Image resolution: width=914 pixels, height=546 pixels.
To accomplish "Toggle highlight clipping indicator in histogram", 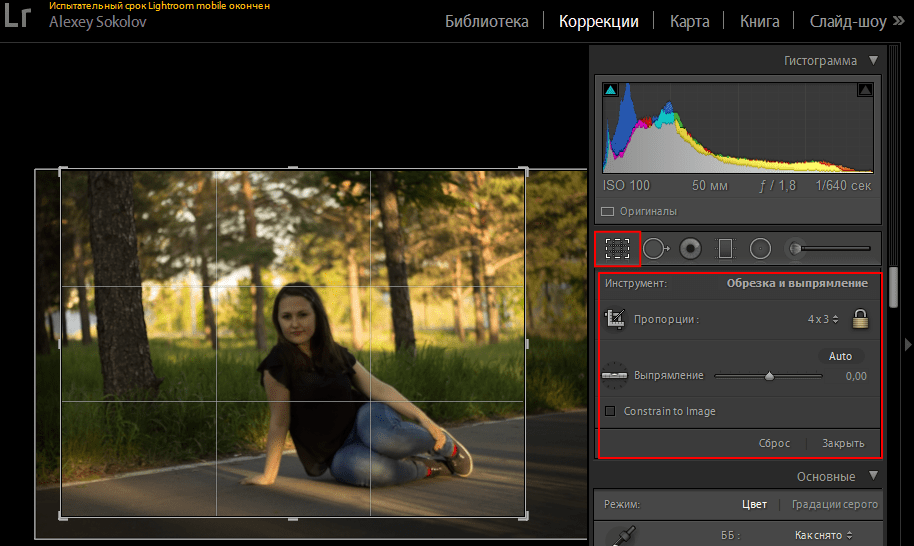I will (865, 90).
